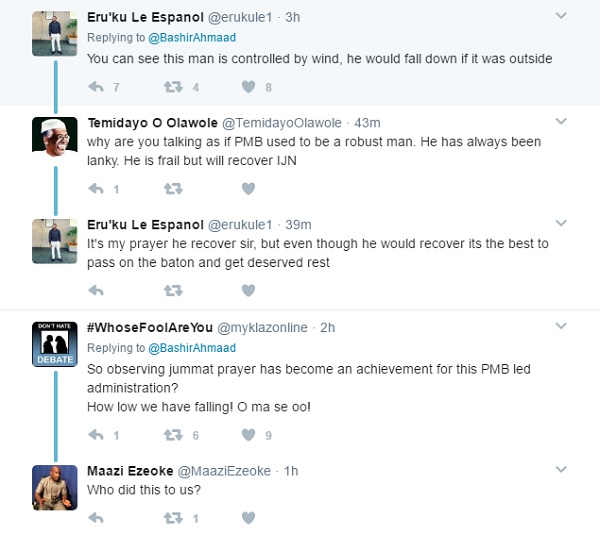Image resolution: width=600 pixels, height=534 pixels.
Task: Reply to Eru'ku's wind-controlled tweet
Action: (97, 87)
